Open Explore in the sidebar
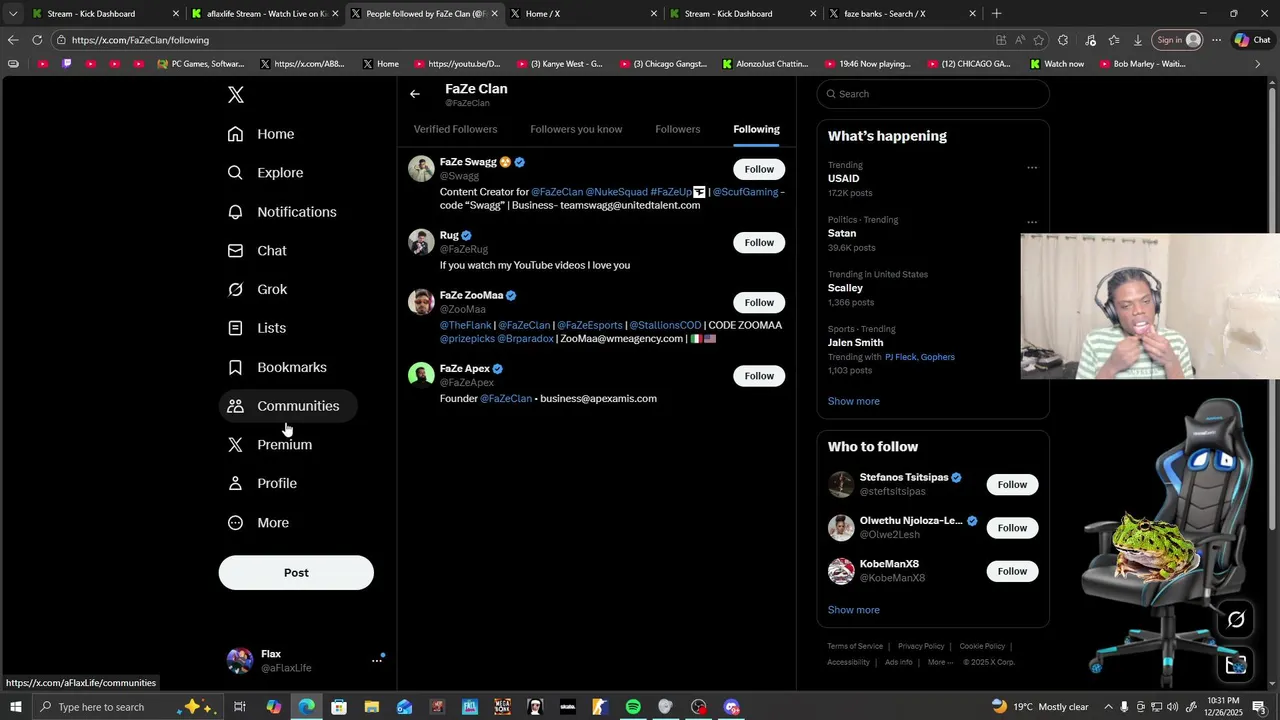The image size is (1280, 720). point(265,173)
